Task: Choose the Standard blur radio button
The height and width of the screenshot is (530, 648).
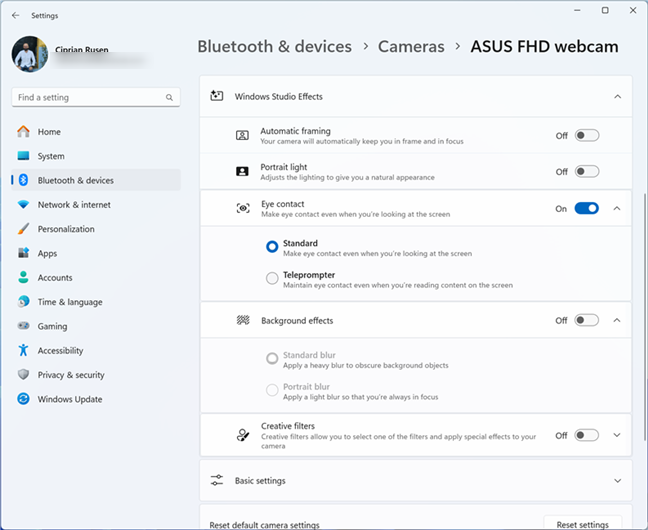Action: [x=272, y=358]
